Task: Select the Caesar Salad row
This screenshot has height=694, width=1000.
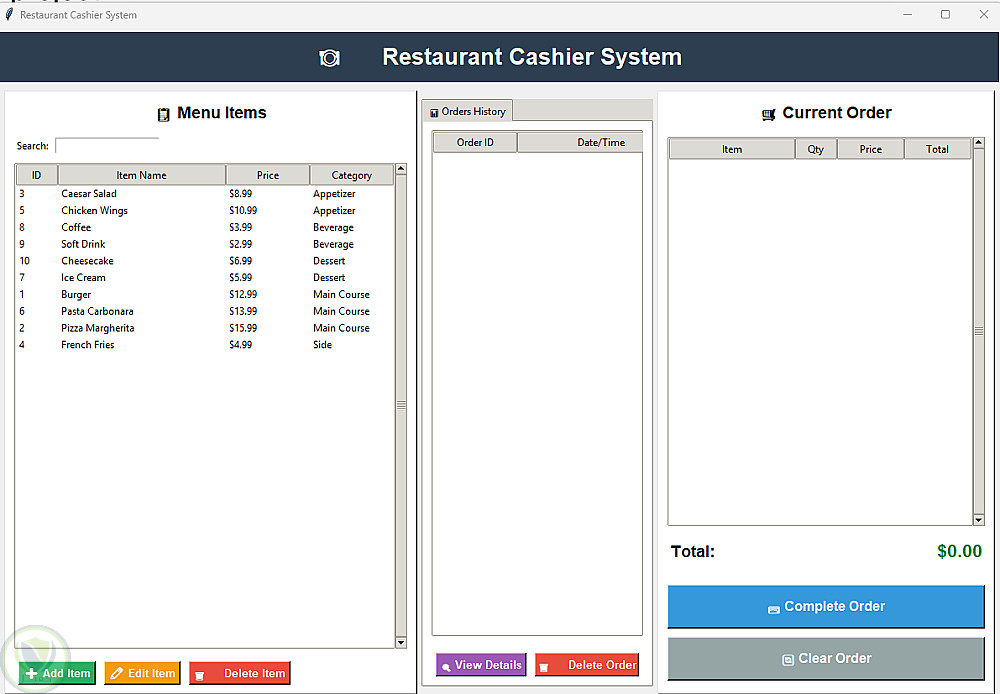Action: tap(205, 193)
